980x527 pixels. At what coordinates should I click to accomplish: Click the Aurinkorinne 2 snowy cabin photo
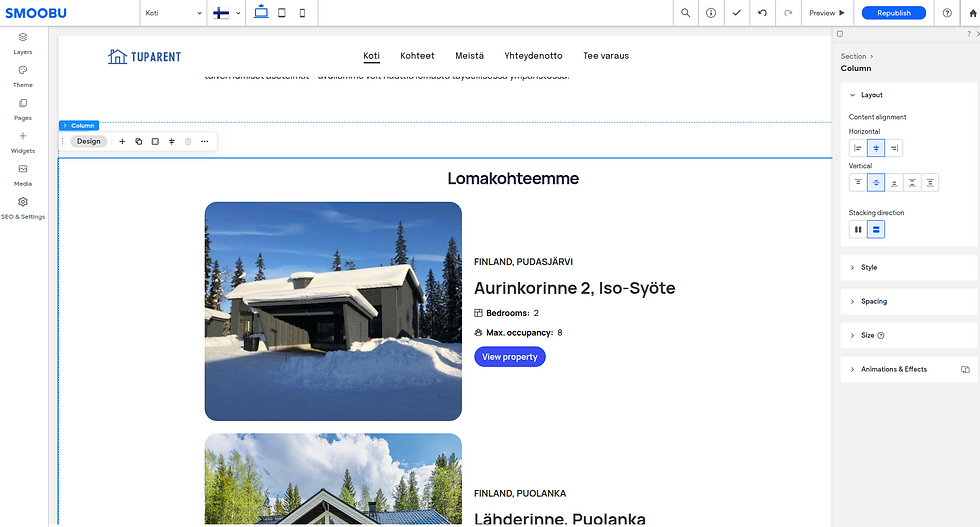[333, 311]
